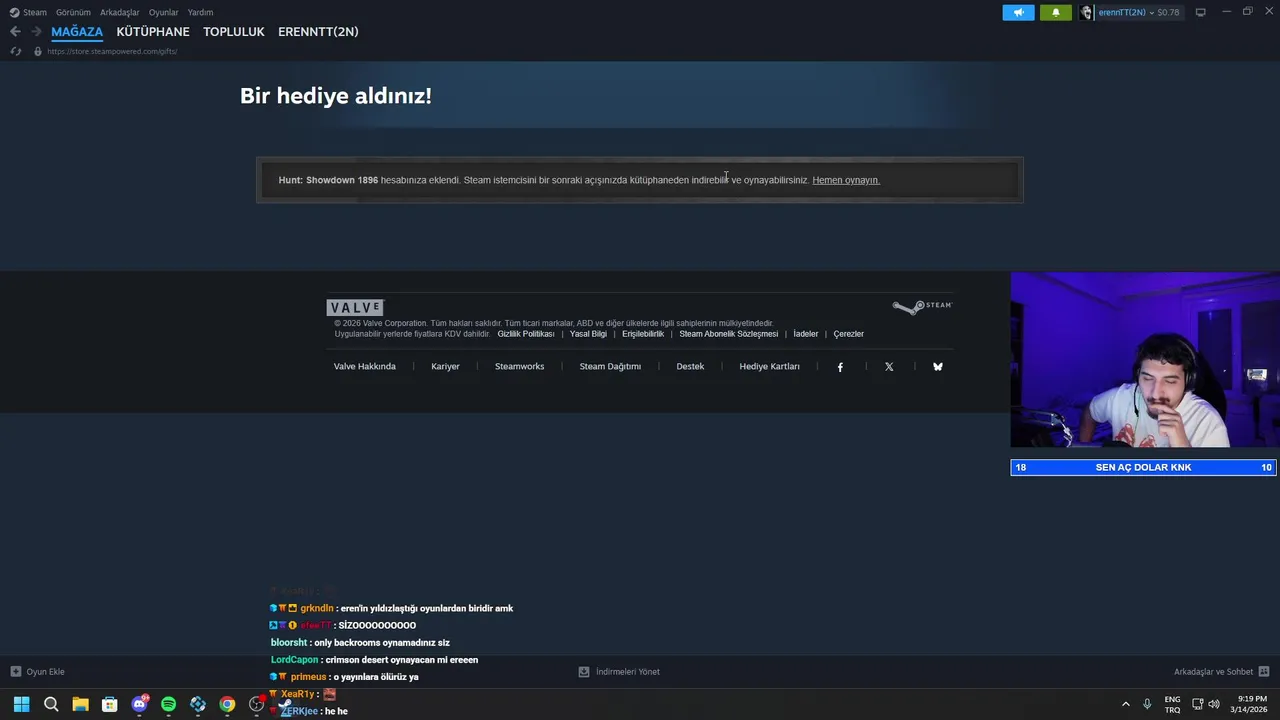
Task: Click the Bluesky butterfly icon in footer
Action: click(x=938, y=367)
